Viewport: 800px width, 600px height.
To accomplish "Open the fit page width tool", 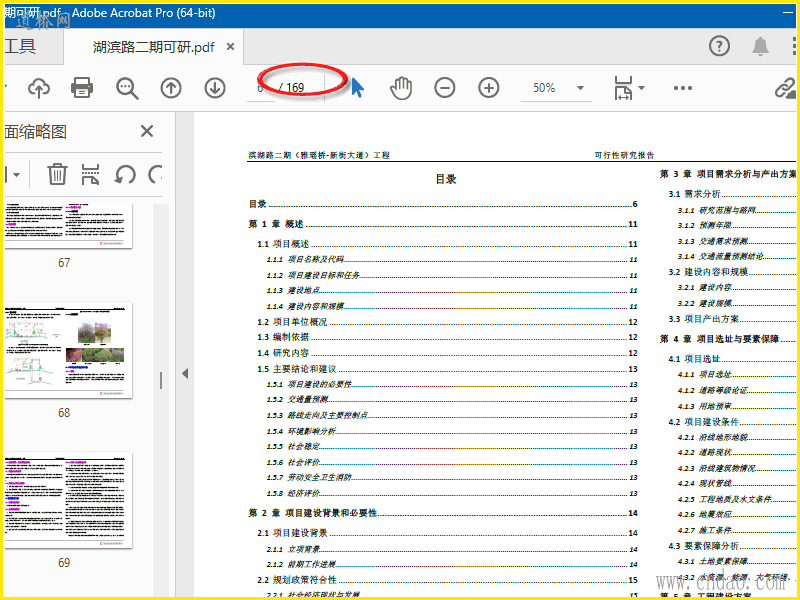I will click(623, 88).
